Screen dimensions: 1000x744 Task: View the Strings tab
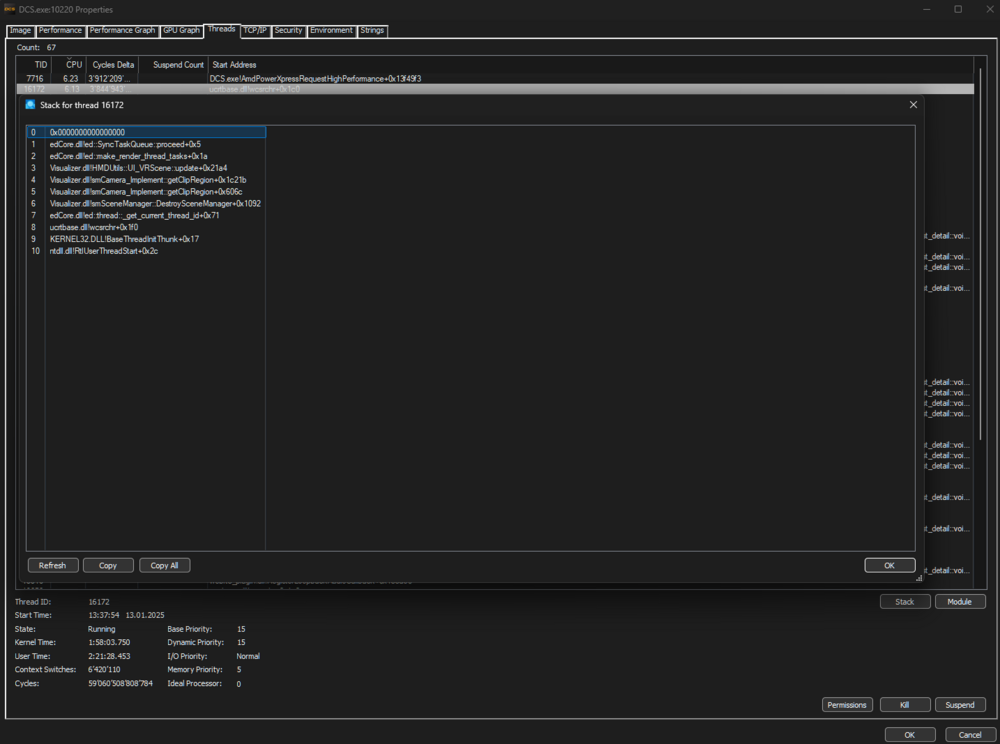point(372,30)
